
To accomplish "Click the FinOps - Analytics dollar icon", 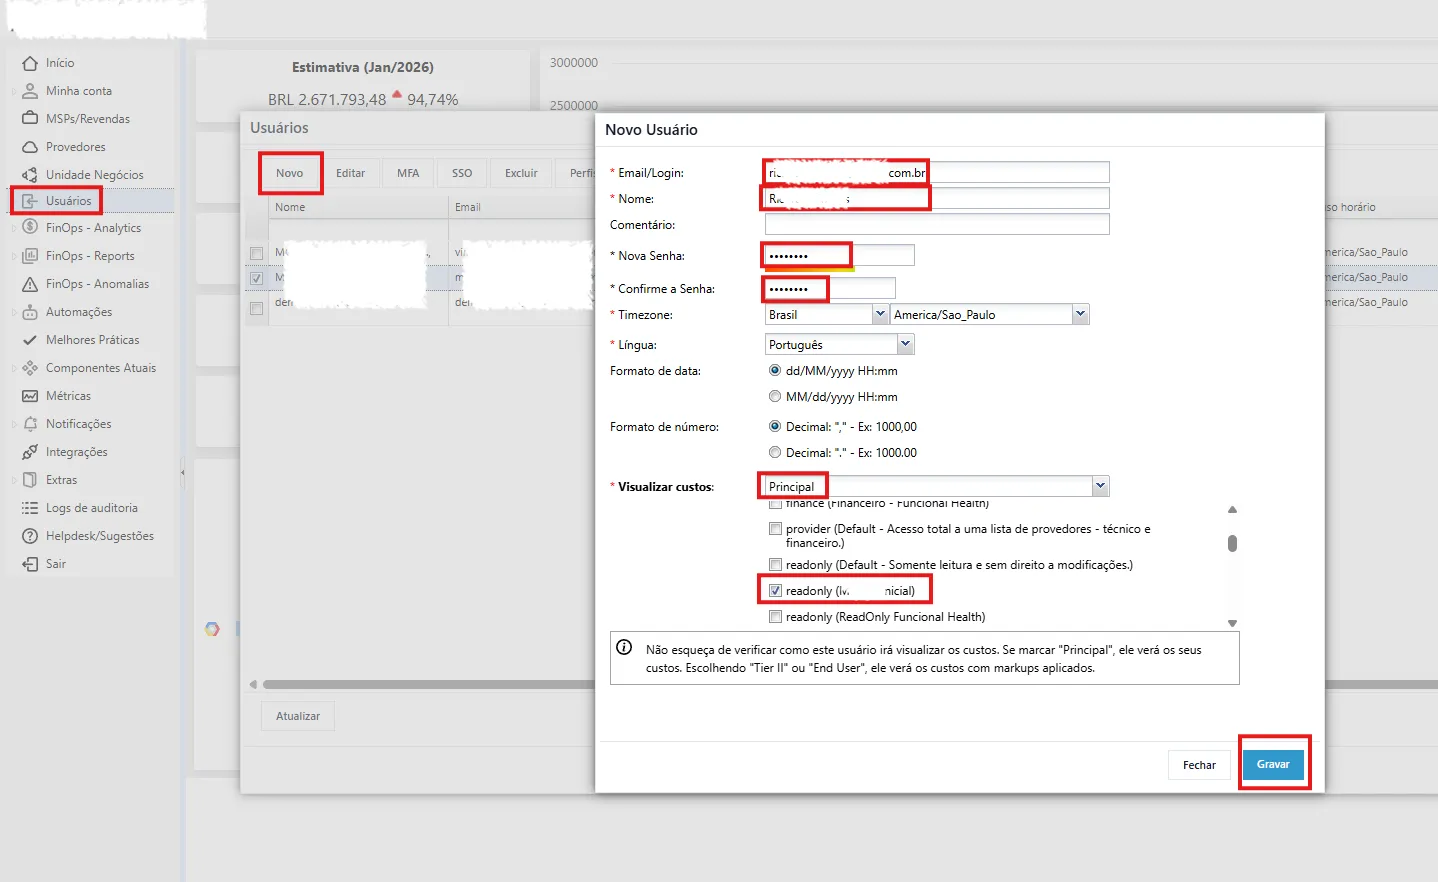I will [x=30, y=227].
